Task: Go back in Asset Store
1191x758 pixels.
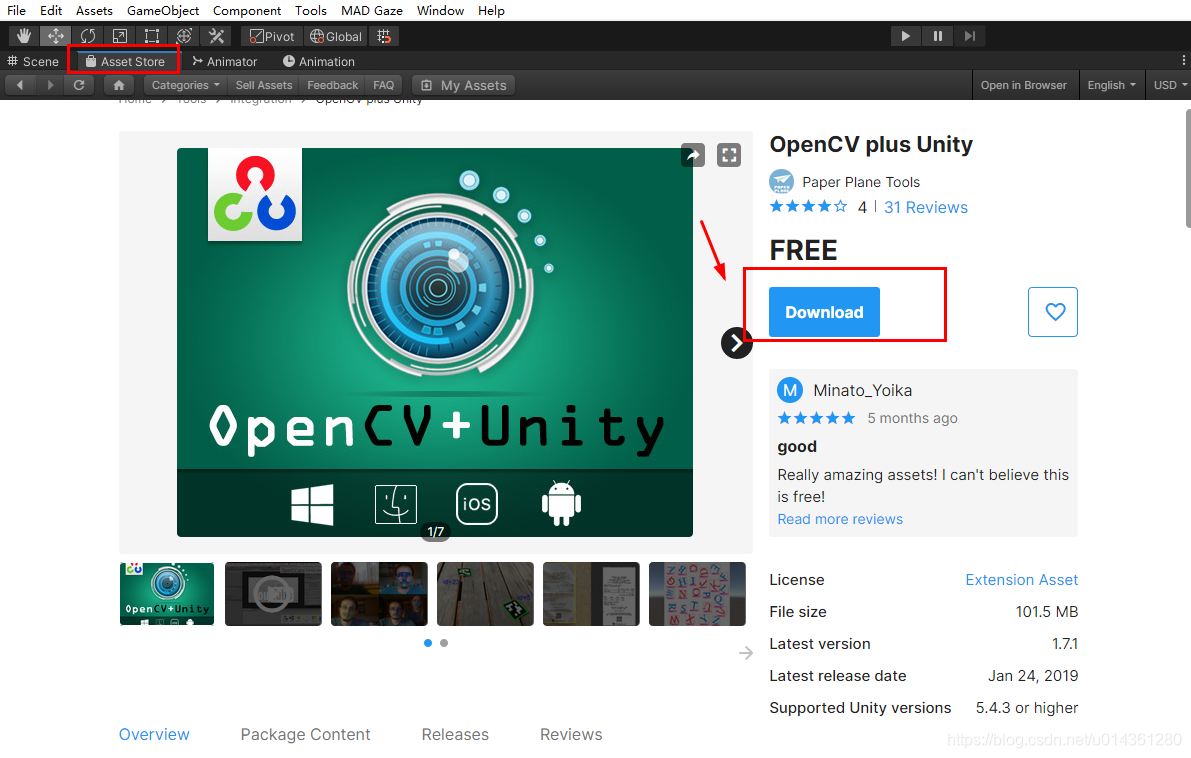Action: click(x=20, y=85)
